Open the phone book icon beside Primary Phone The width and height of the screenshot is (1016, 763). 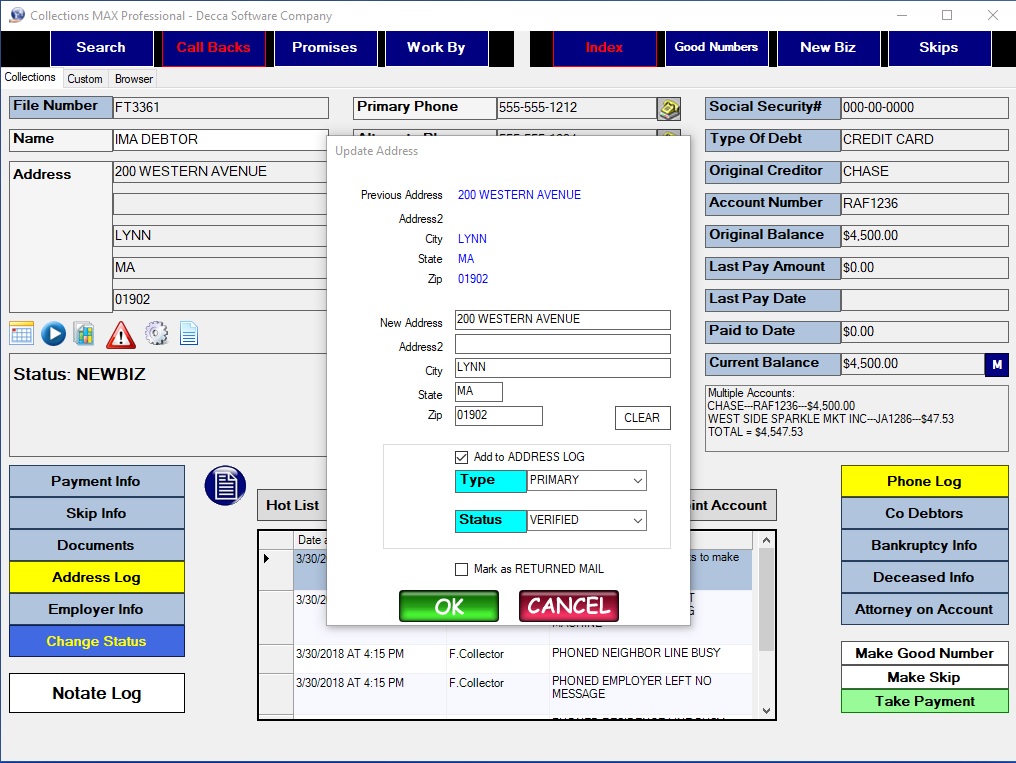click(x=668, y=106)
